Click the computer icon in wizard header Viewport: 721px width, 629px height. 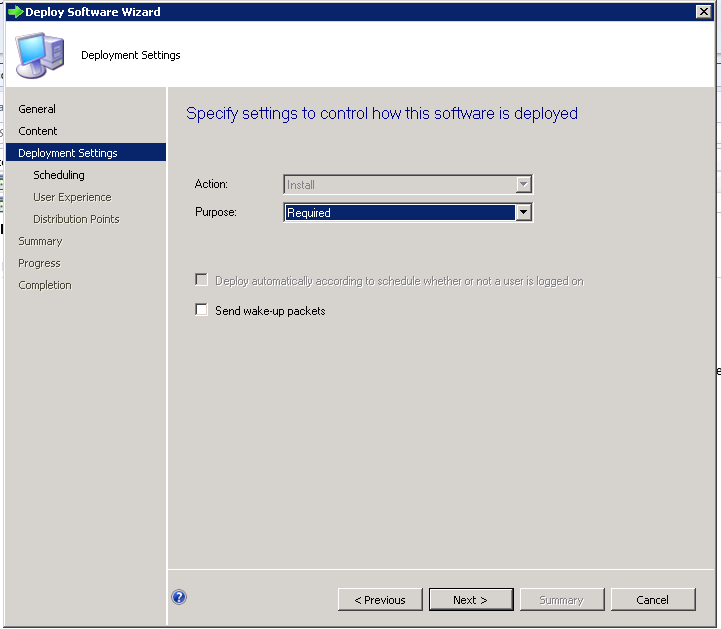click(x=40, y=55)
